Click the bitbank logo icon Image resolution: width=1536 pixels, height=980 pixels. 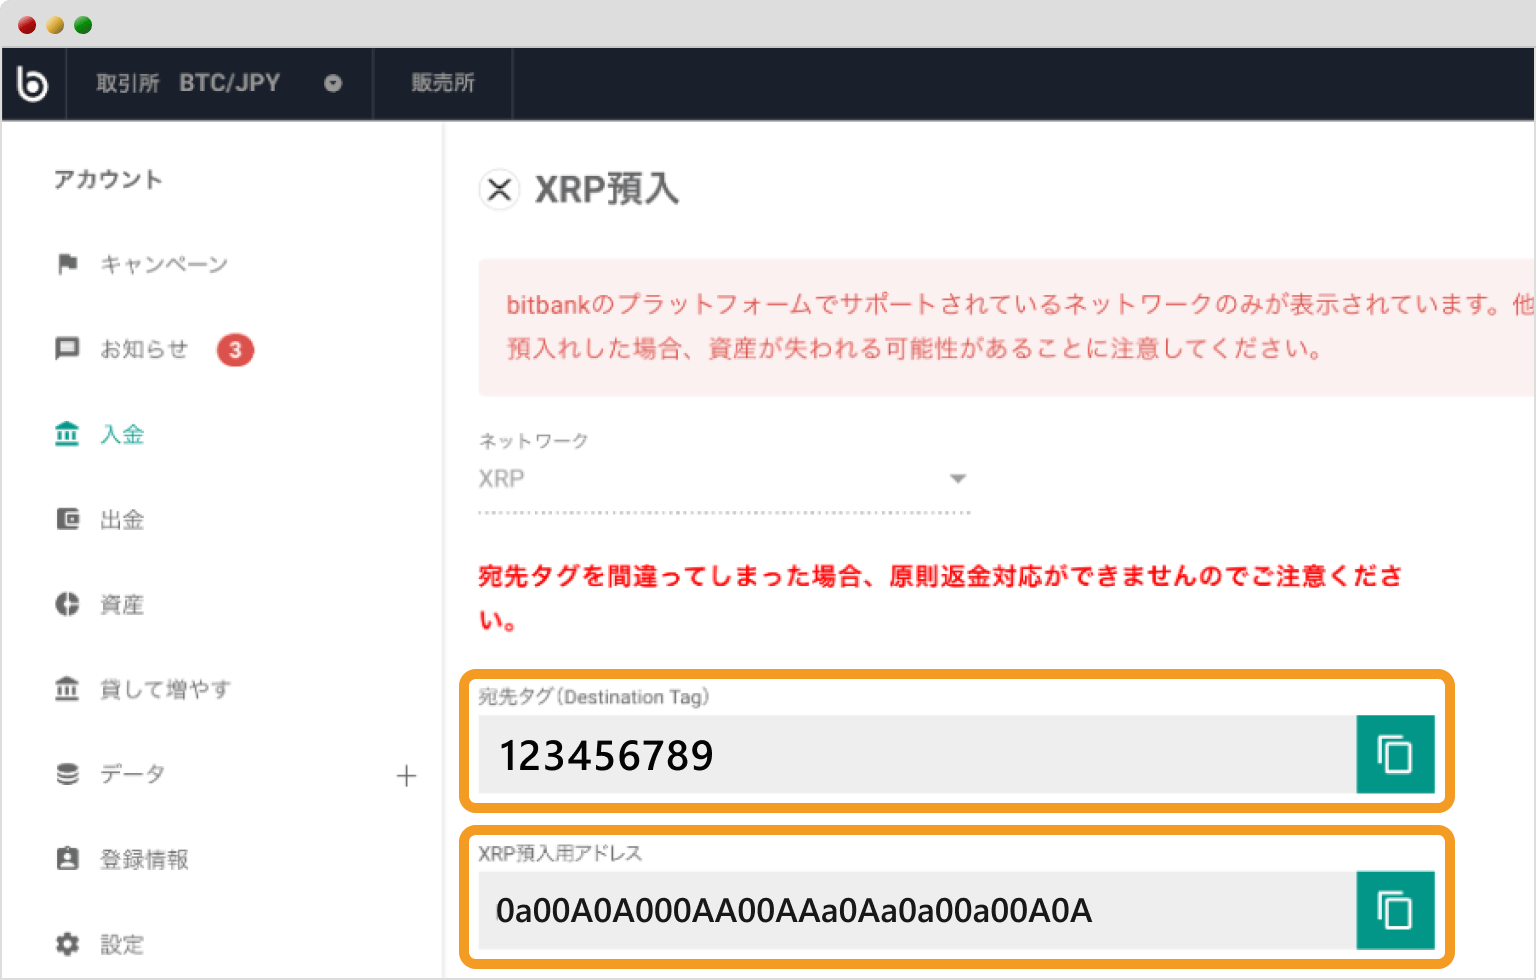pos(33,83)
